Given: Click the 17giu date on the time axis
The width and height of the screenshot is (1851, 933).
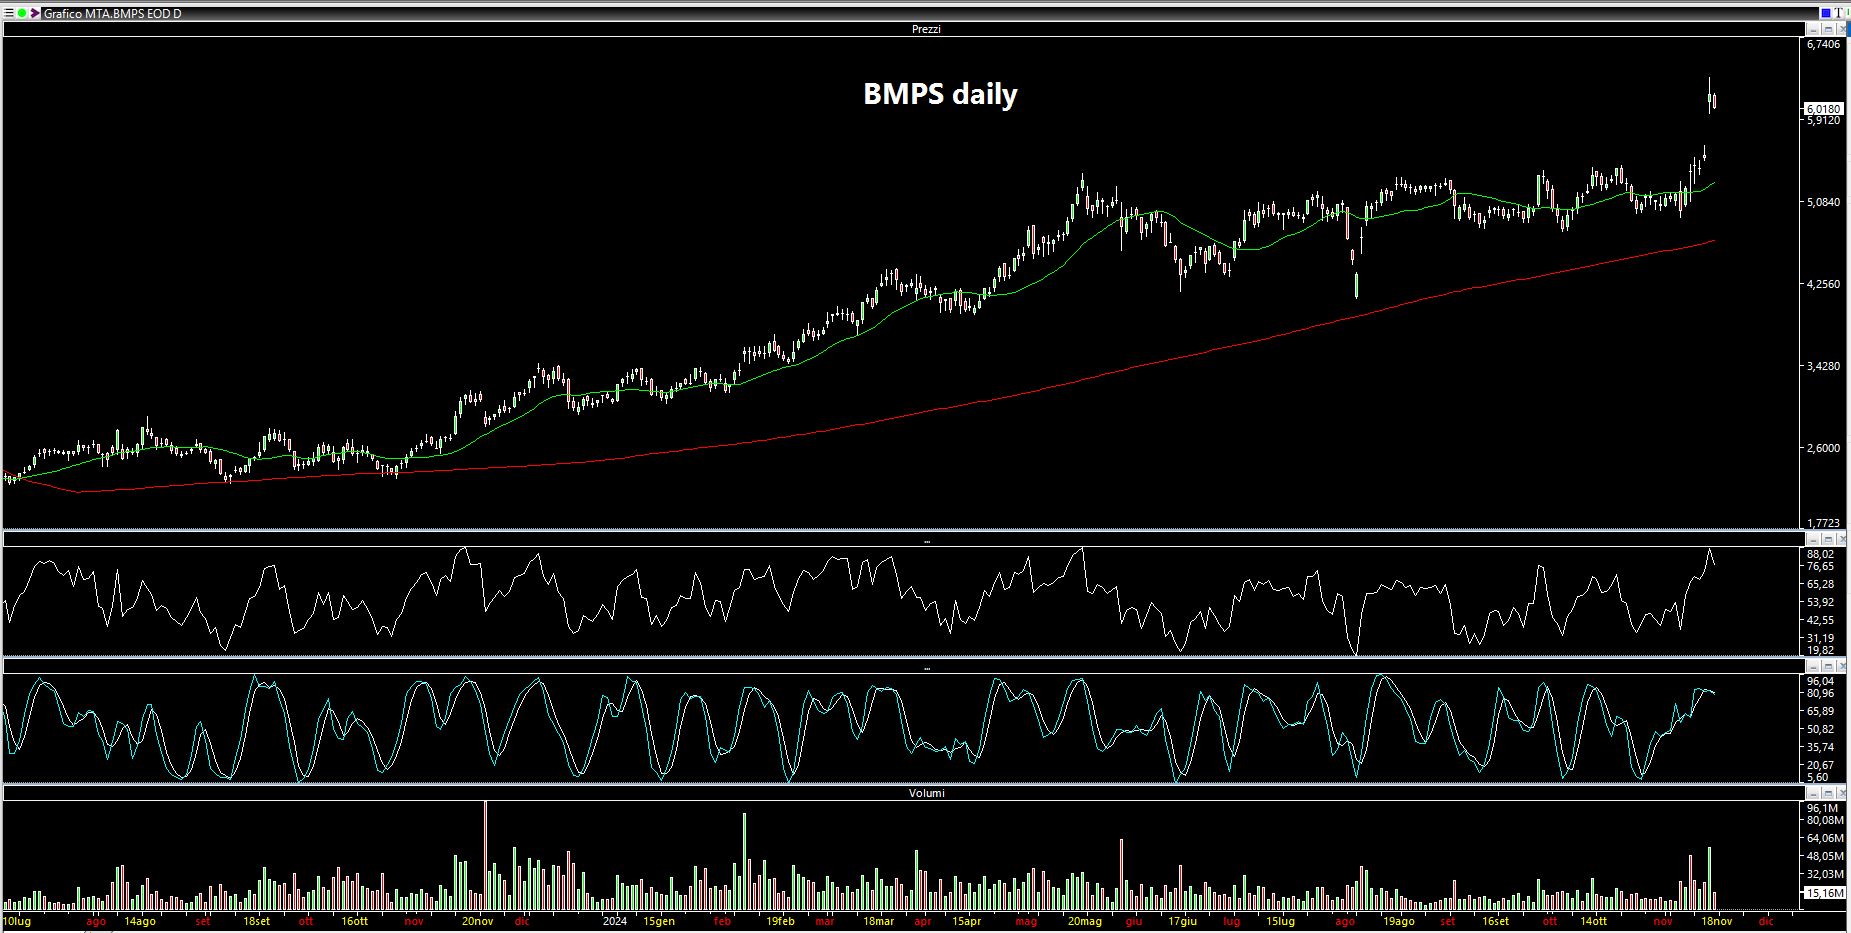Looking at the screenshot, I should (x=1182, y=921).
